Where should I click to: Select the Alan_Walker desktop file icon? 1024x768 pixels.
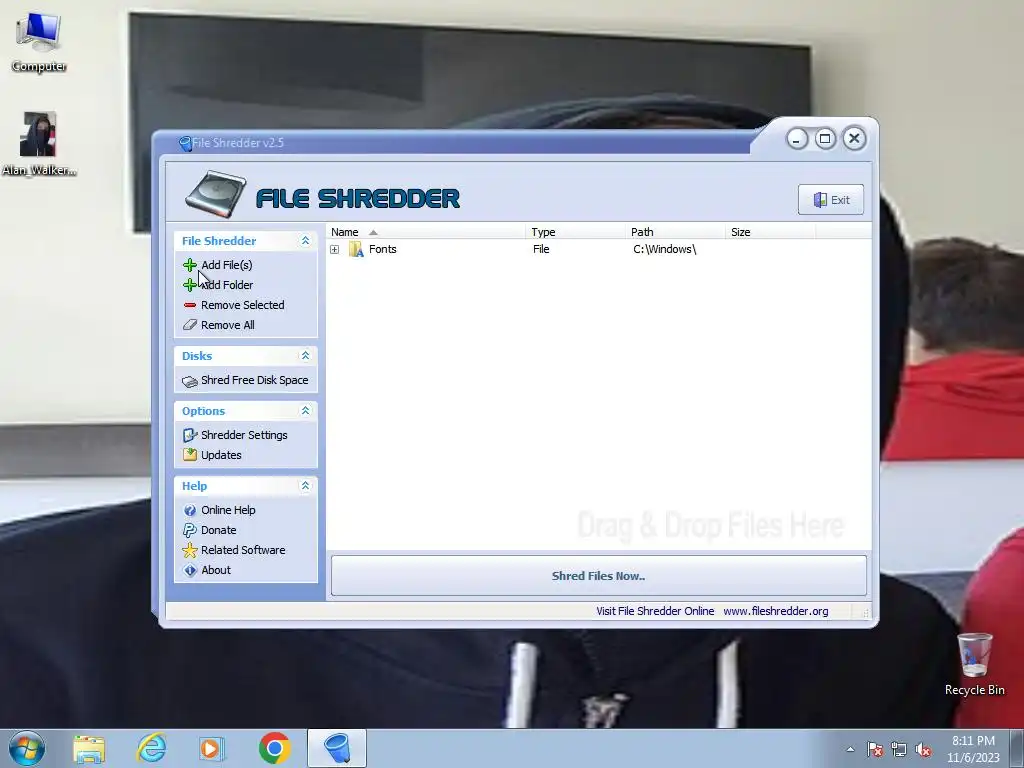(x=39, y=144)
